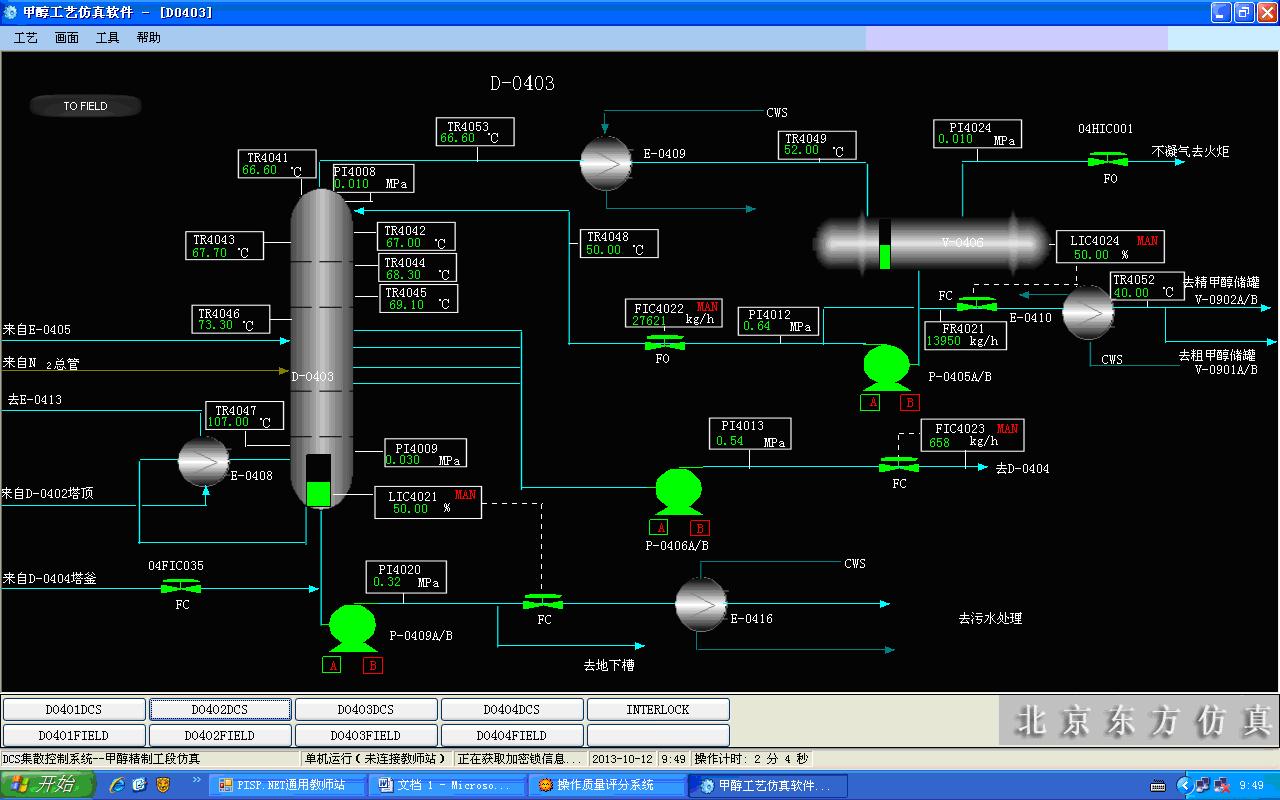Click the V-0406 level bar indicator
The height and width of the screenshot is (800, 1280).
[884, 244]
